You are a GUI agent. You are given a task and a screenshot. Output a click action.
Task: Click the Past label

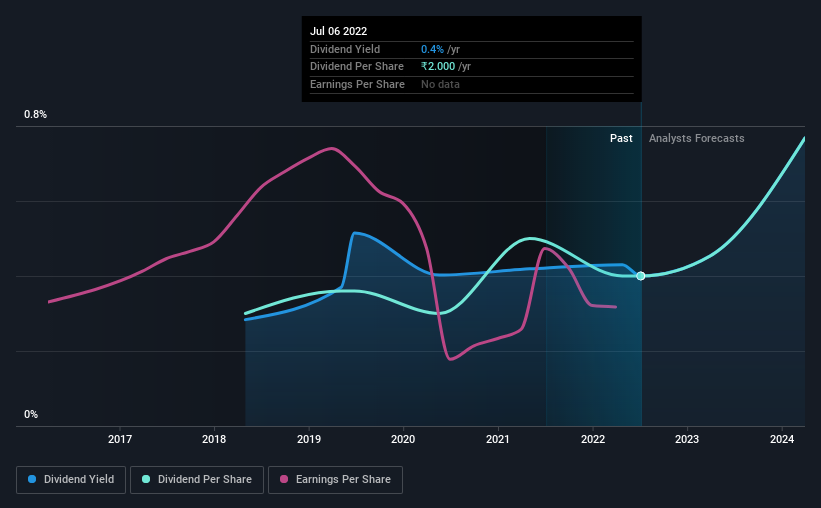click(621, 138)
